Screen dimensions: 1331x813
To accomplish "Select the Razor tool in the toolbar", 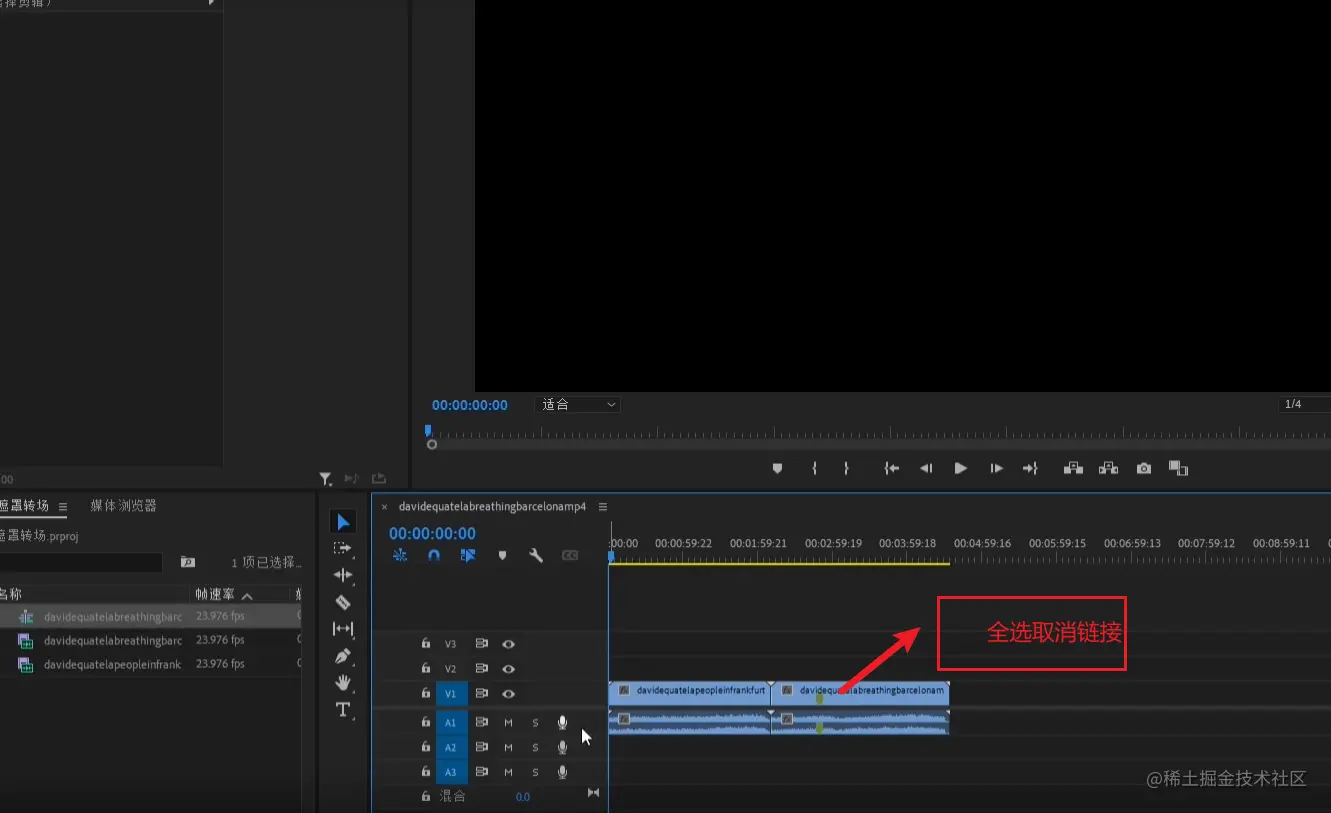I will point(343,602).
